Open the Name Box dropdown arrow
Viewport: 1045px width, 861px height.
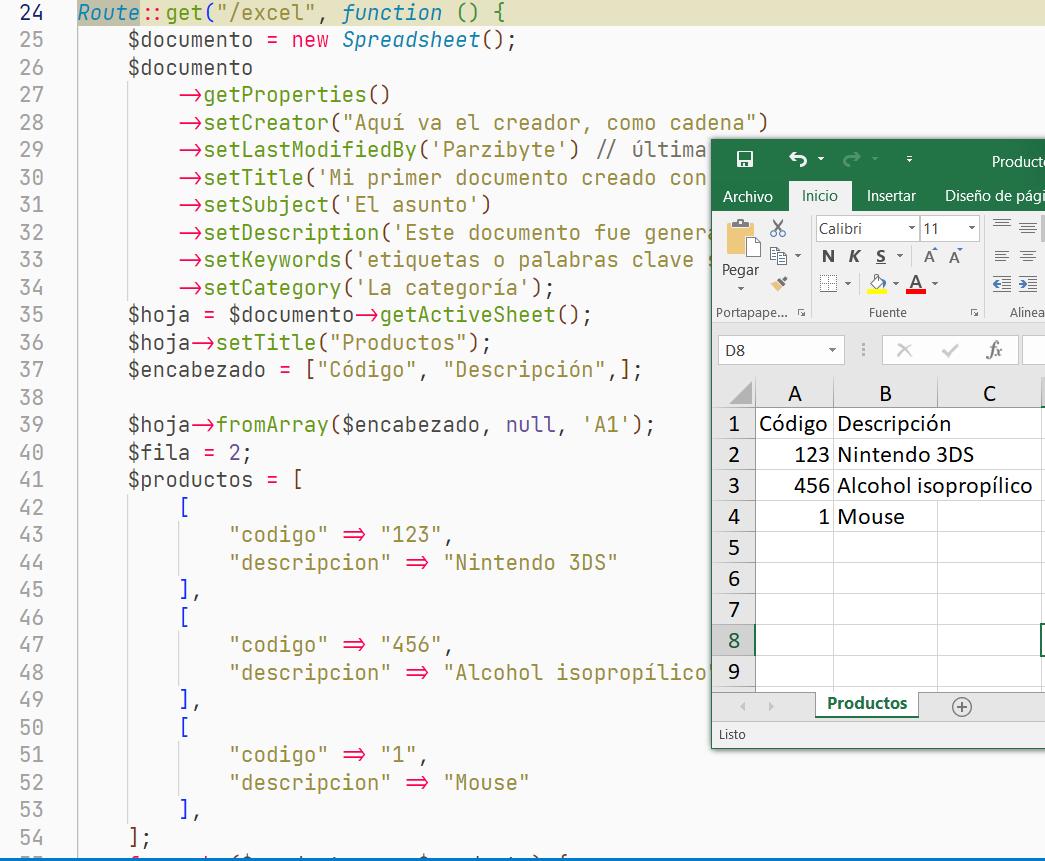pos(832,351)
